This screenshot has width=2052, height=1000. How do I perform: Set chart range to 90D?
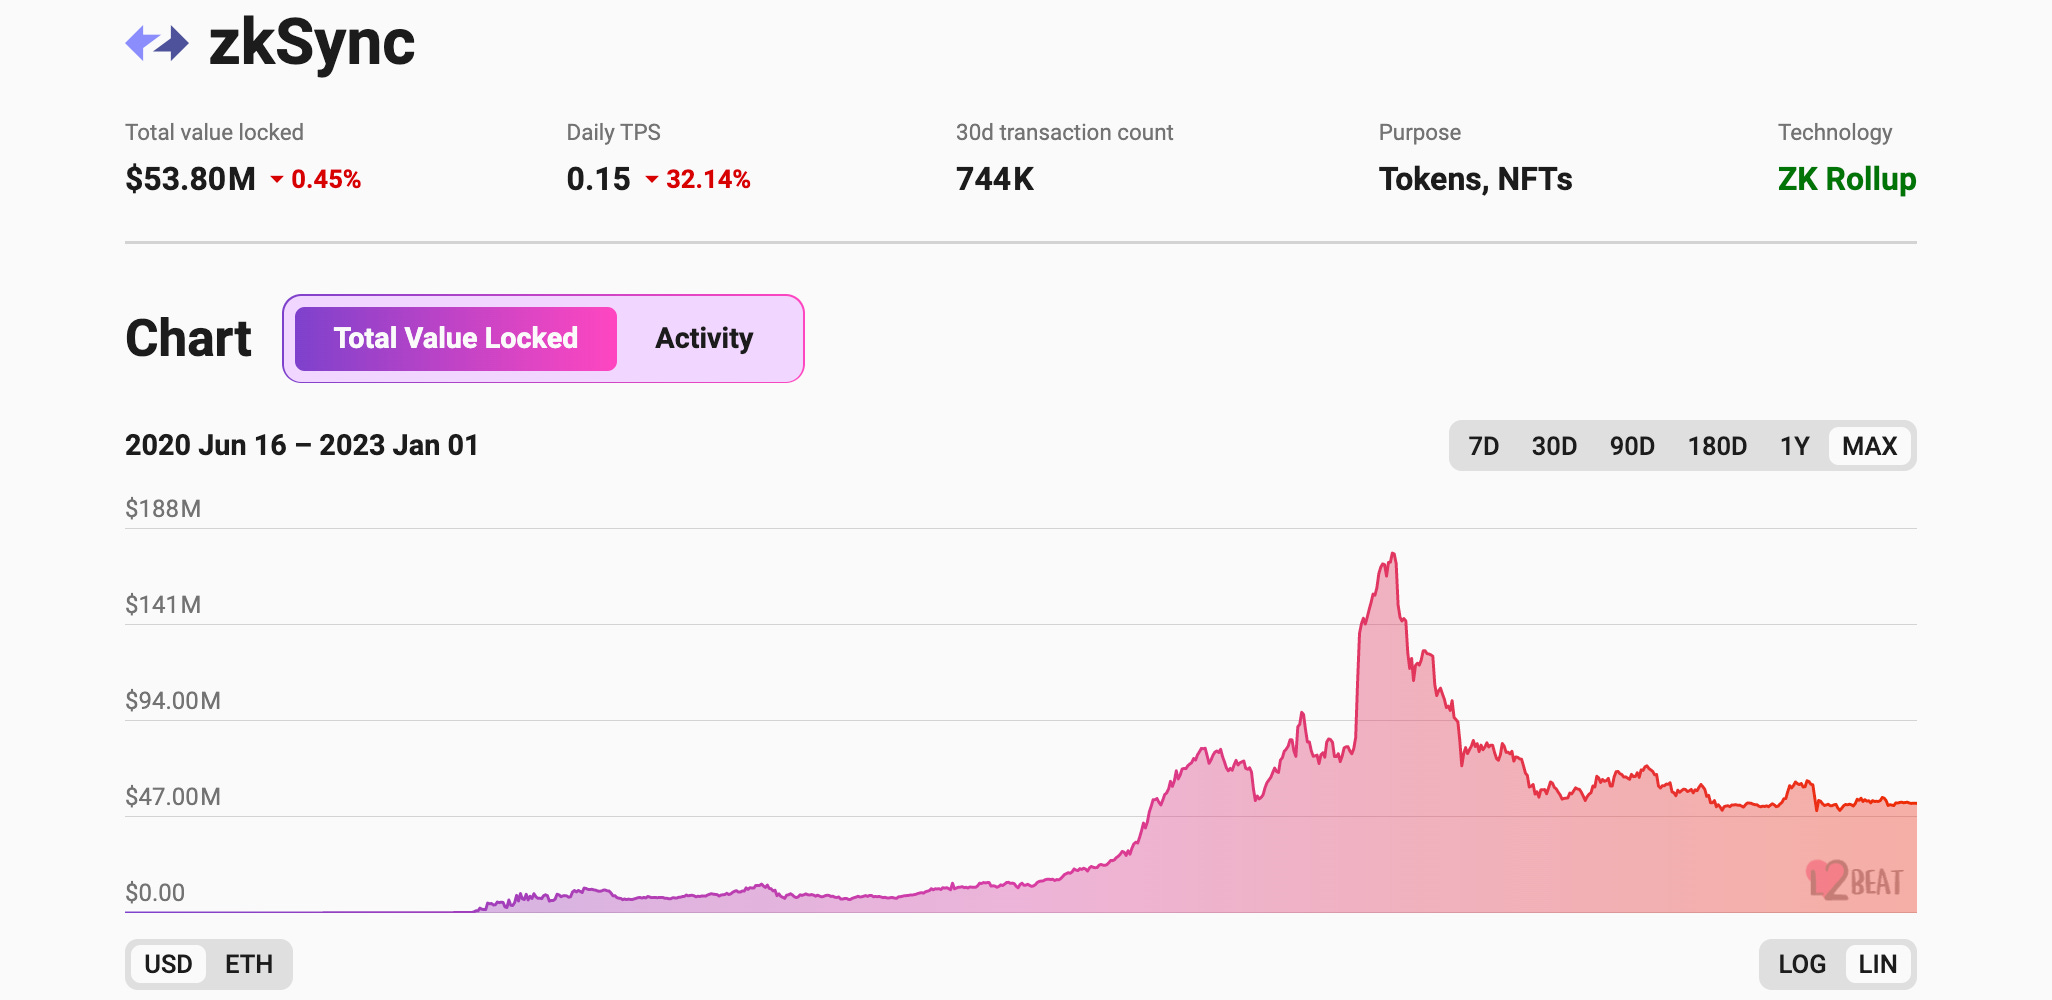(1632, 446)
